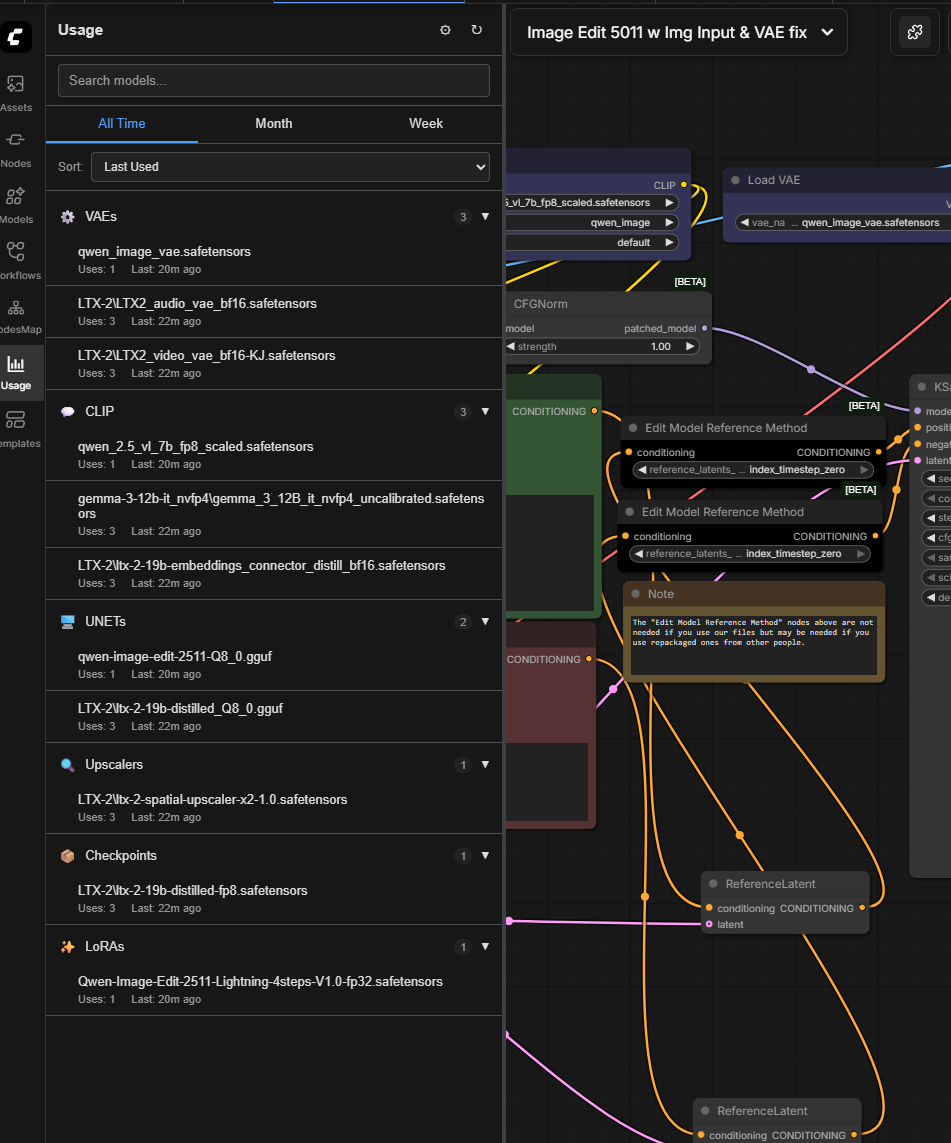
Task: Toggle collapse dot on Note node
Action: click(635, 594)
